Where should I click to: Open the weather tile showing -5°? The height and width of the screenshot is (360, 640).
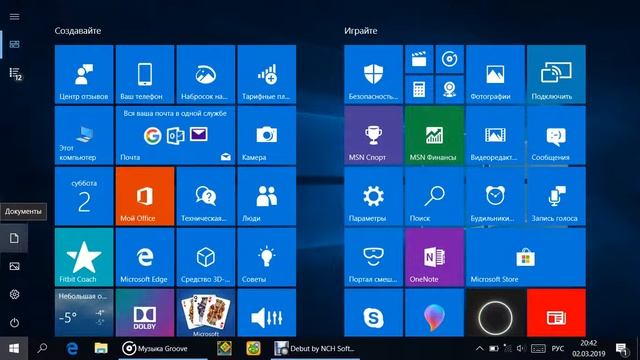point(84,313)
